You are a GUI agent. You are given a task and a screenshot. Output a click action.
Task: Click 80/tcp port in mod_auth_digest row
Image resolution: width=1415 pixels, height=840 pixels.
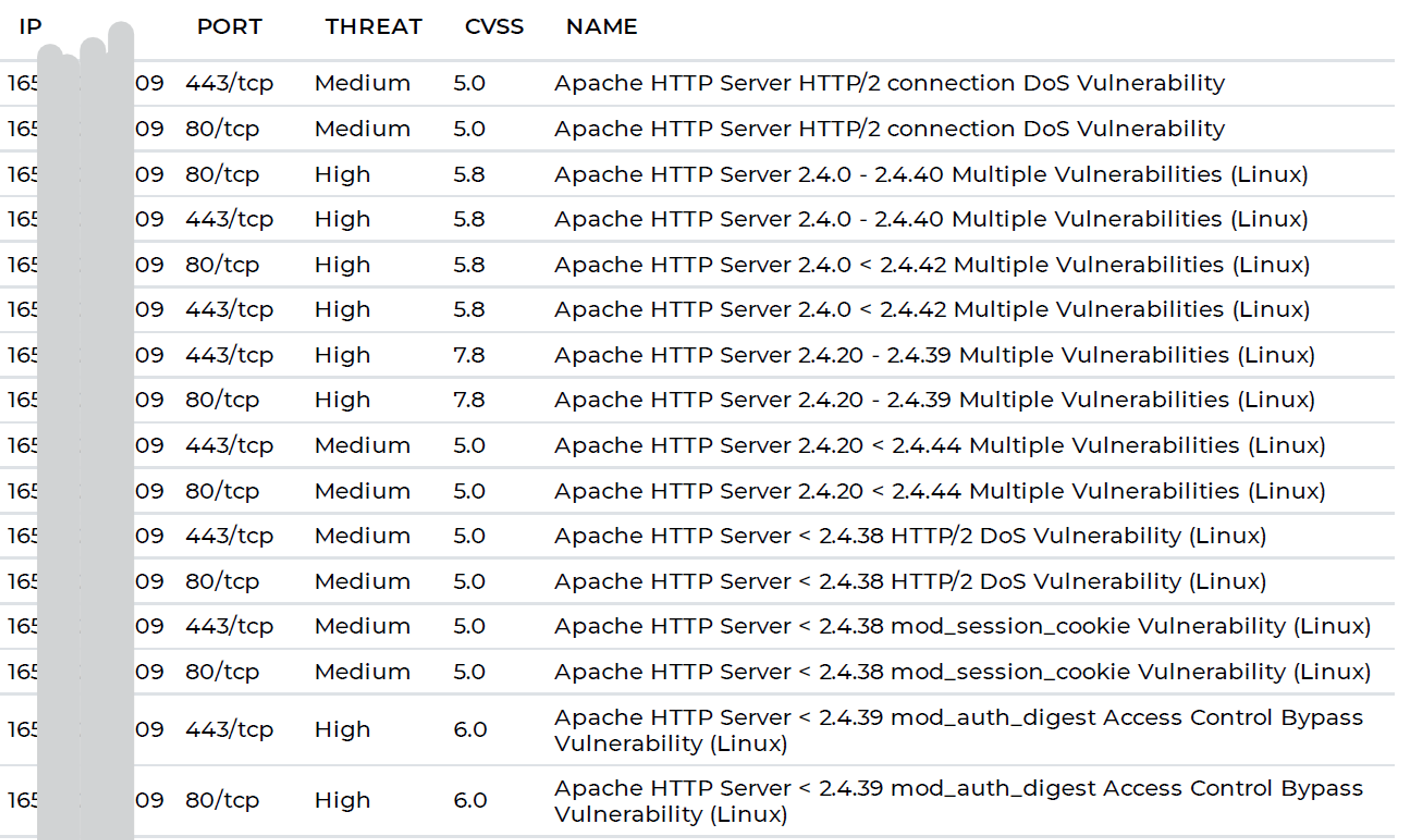click(x=222, y=801)
